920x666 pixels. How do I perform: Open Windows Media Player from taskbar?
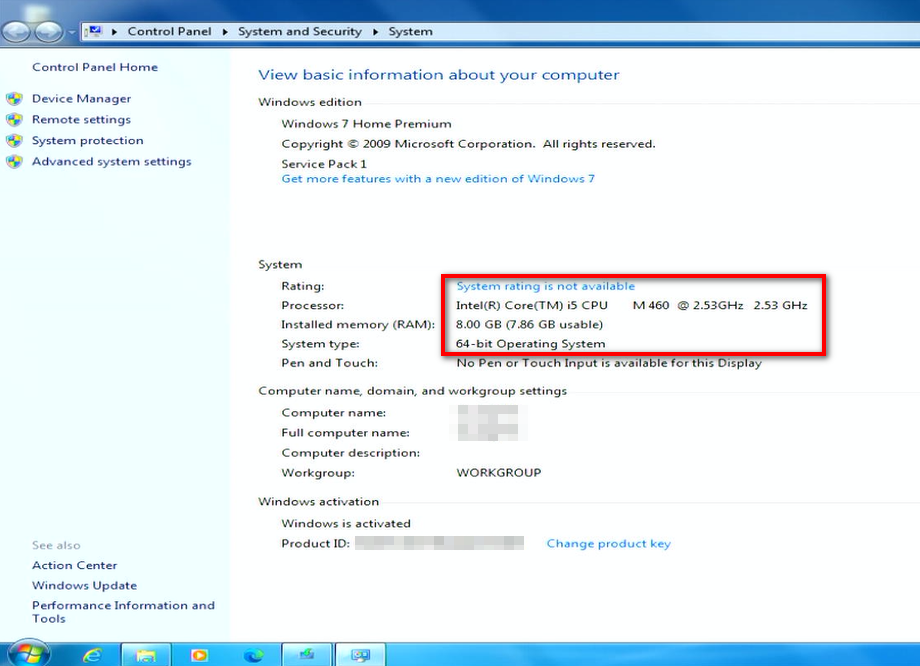(x=199, y=655)
